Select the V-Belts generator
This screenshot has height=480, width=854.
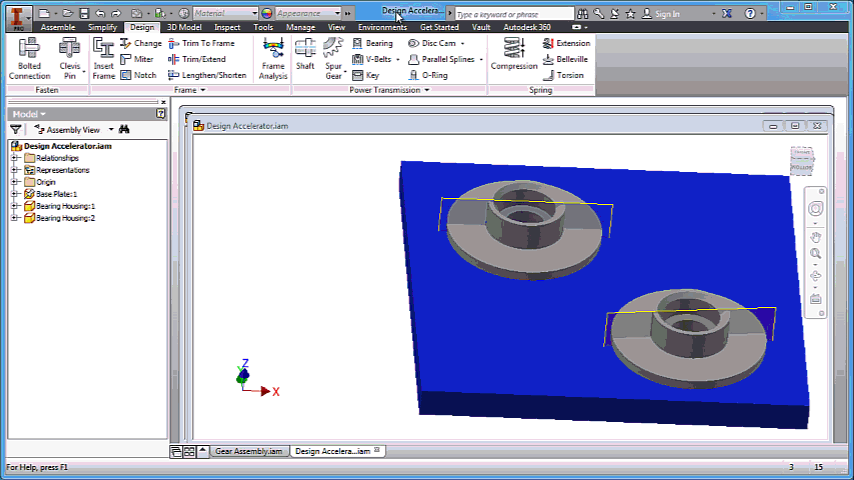pos(372,59)
